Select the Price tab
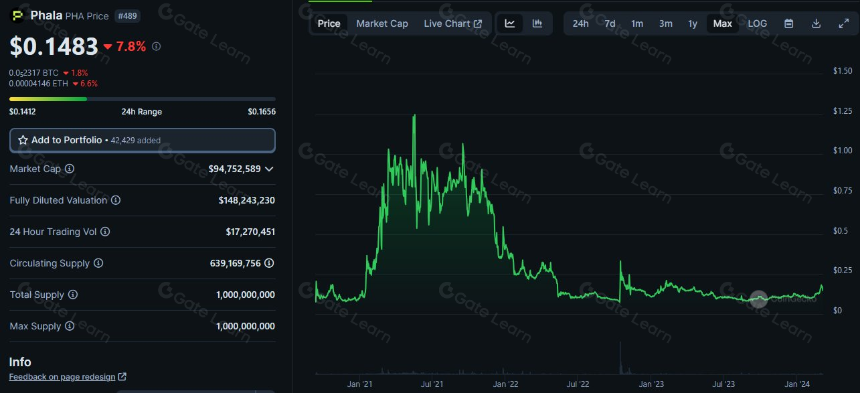Screen dimensions: 860x393 pos(329,24)
